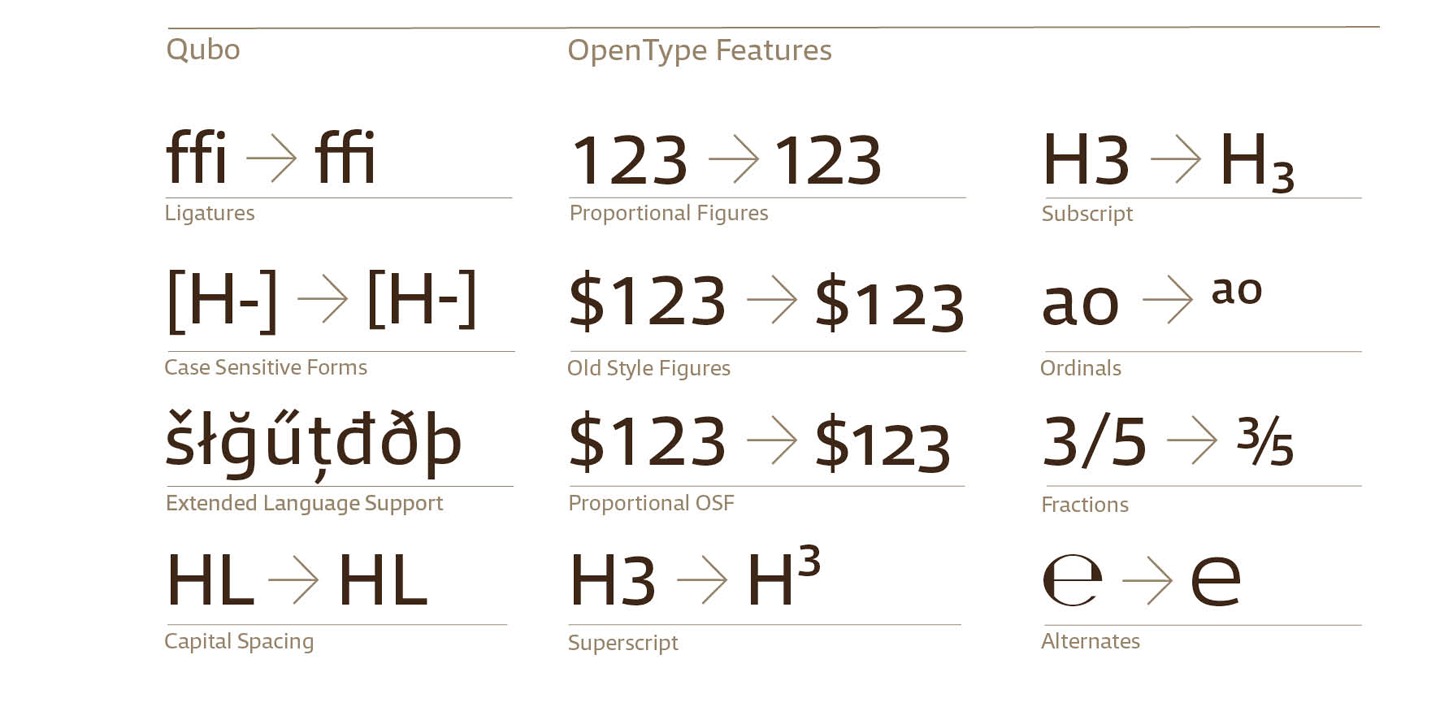Image resolution: width=1440 pixels, height=720 pixels.
Task: Click the arrow in the Old Style Figures example
Action: click(x=771, y=299)
